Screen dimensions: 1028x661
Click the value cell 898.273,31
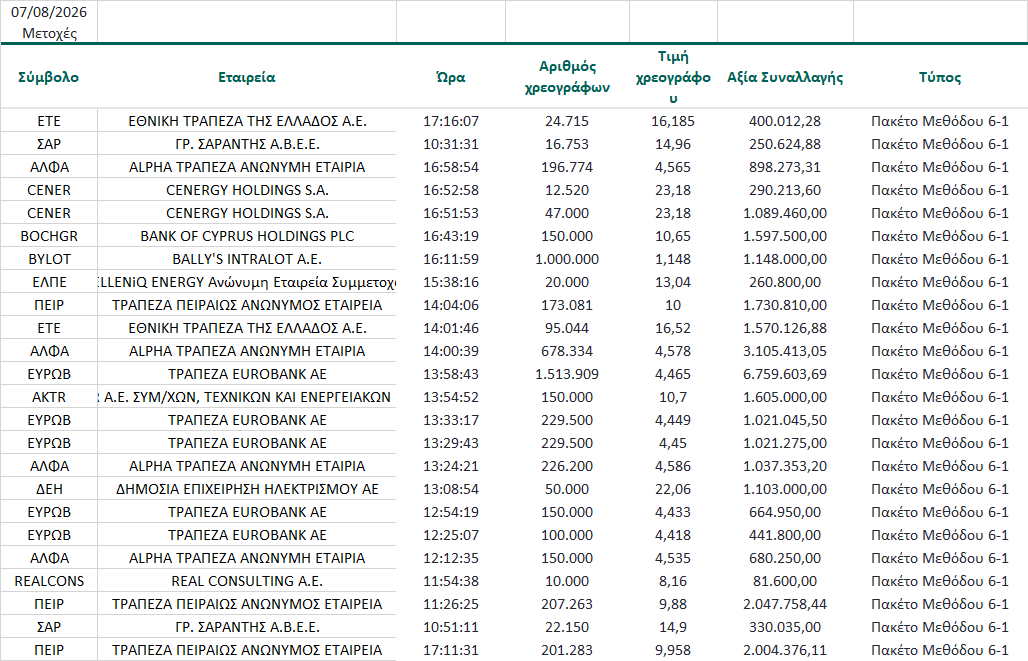click(785, 167)
